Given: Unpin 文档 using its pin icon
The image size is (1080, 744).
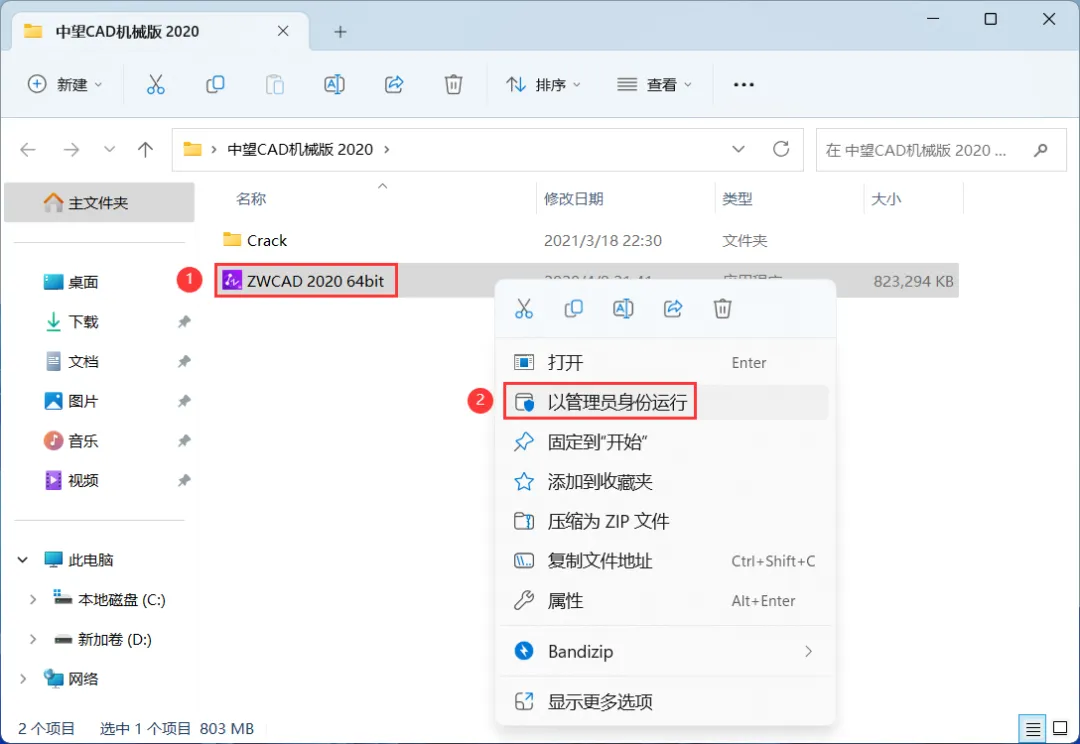Looking at the screenshot, I should (184, 362).
